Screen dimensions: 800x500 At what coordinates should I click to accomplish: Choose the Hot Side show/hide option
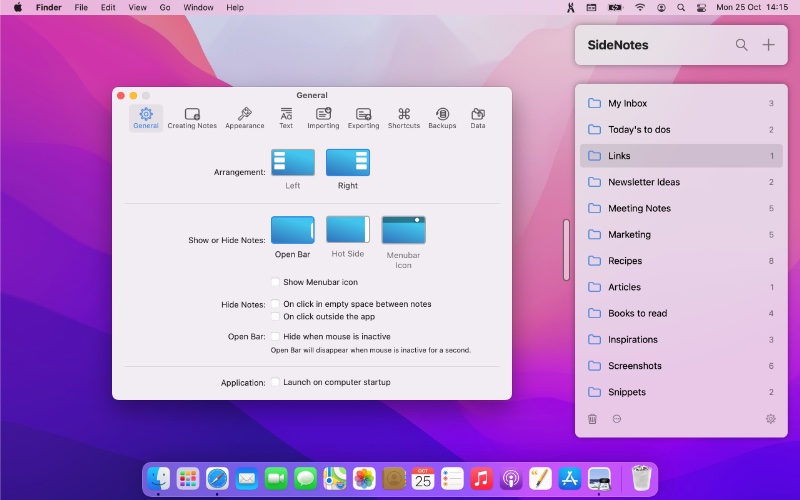pyautogui.click(x=348, y=230)
